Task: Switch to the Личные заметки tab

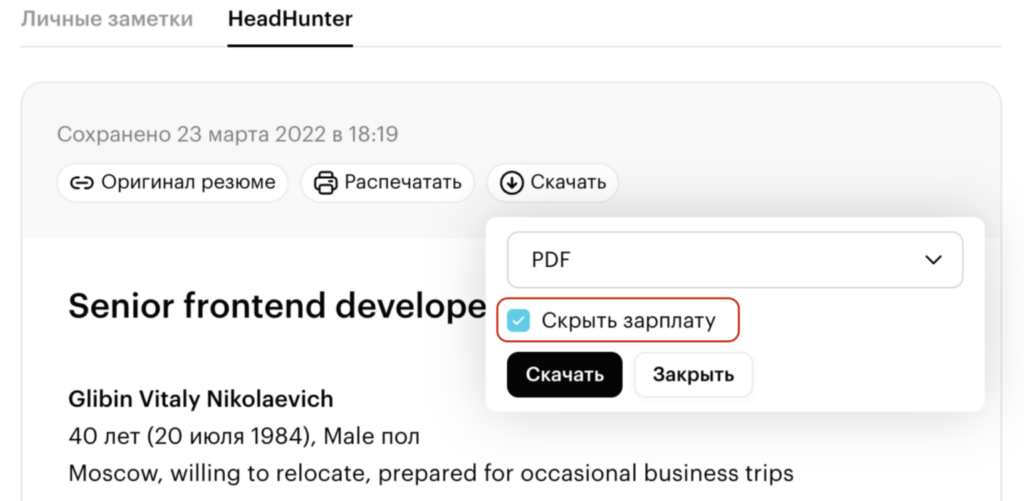Action: tap(106, 19)
